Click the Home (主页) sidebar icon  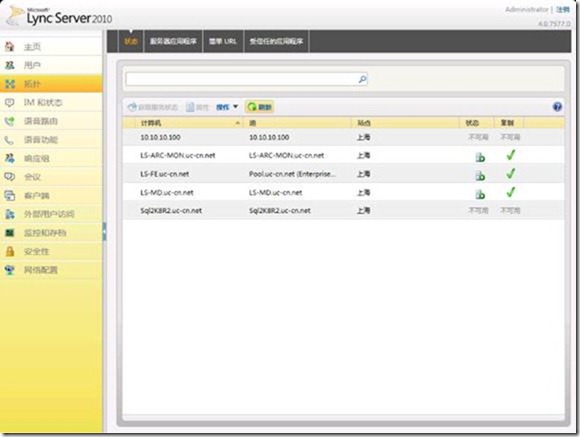pos(10,47)
